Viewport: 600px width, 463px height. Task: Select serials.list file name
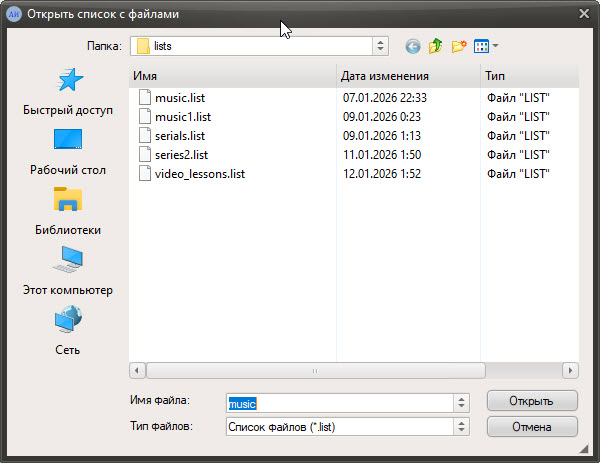pos(180,136)
